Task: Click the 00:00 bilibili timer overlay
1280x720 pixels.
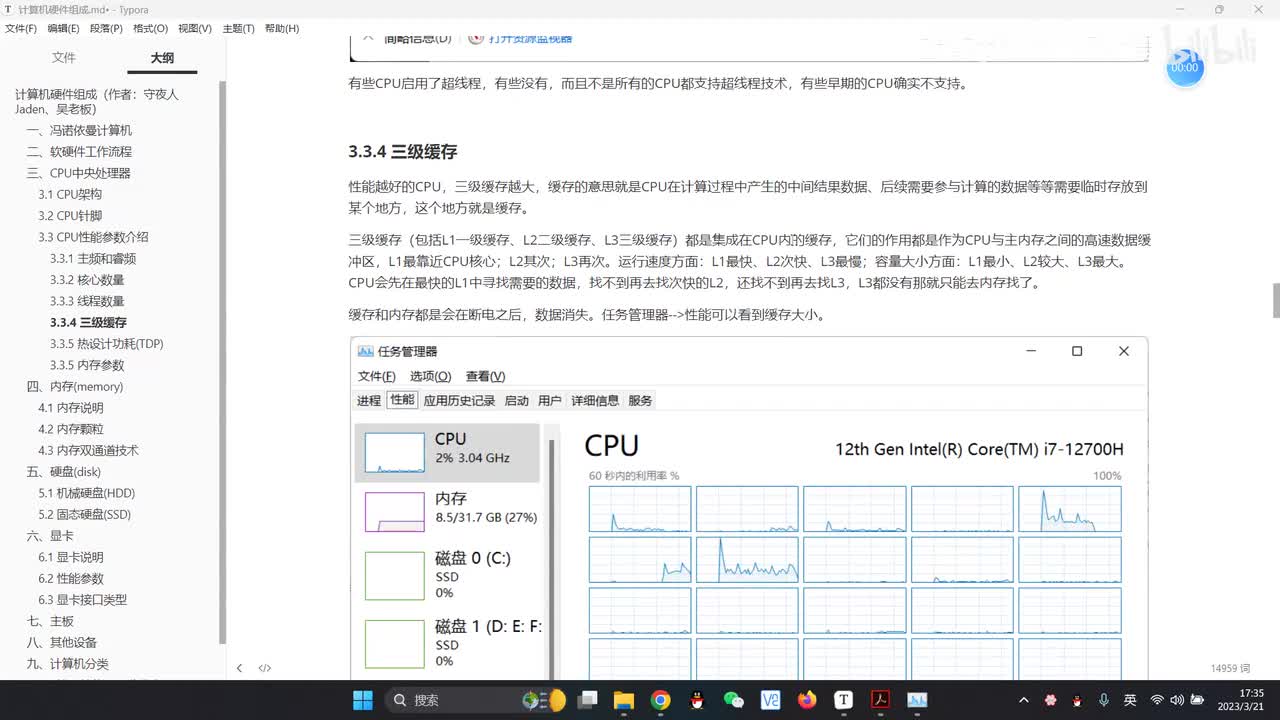Action: pyautogui.click(x=1184, y=68)
